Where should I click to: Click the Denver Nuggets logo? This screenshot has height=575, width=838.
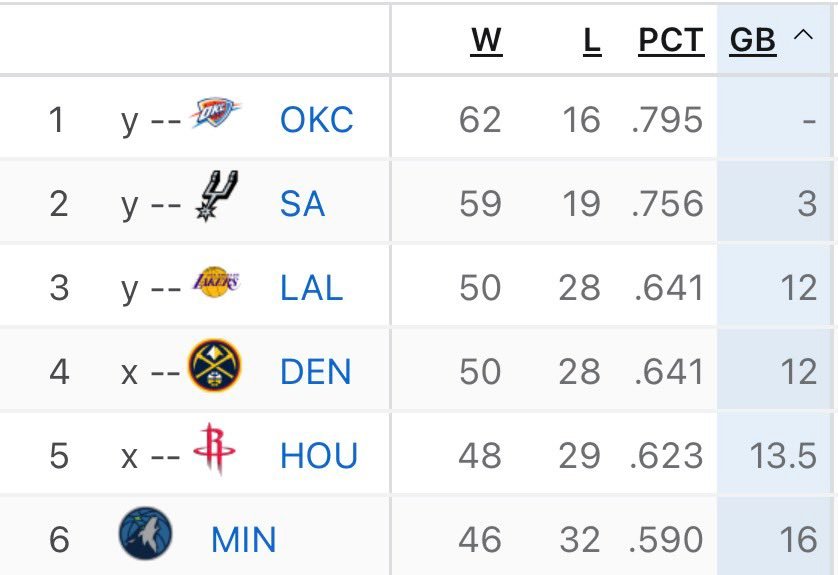pos(214,367)
